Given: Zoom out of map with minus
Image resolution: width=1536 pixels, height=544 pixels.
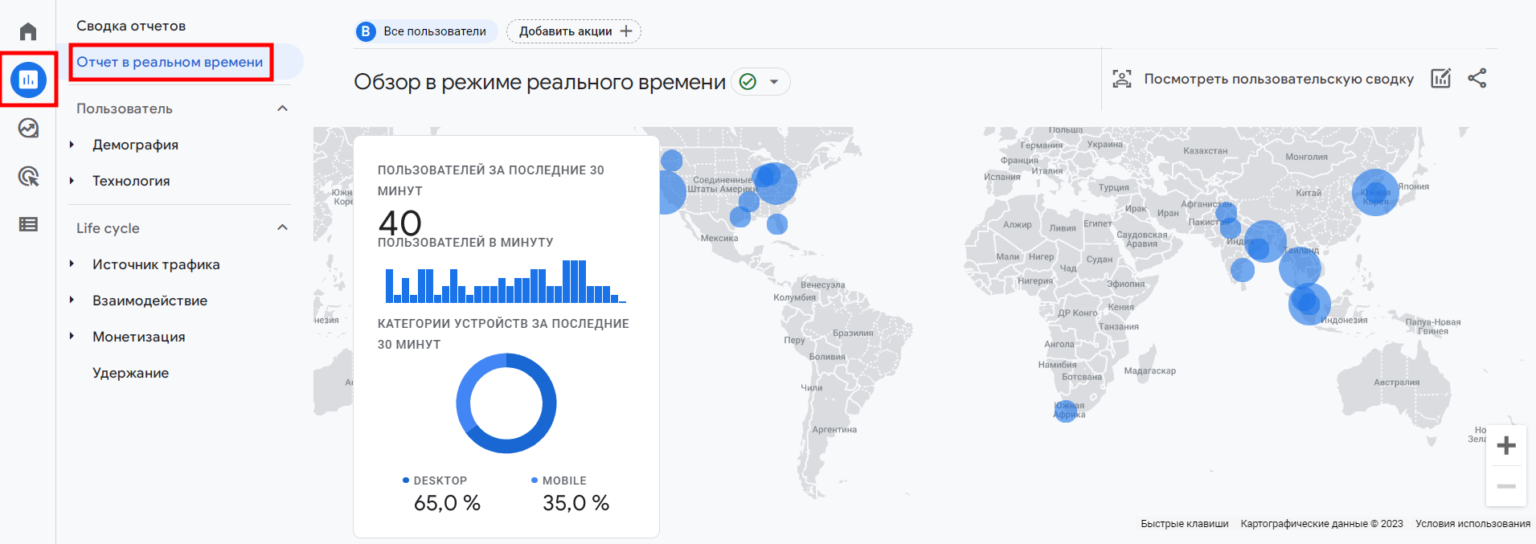Looking at the screenshot, I should pos(1506,486).
